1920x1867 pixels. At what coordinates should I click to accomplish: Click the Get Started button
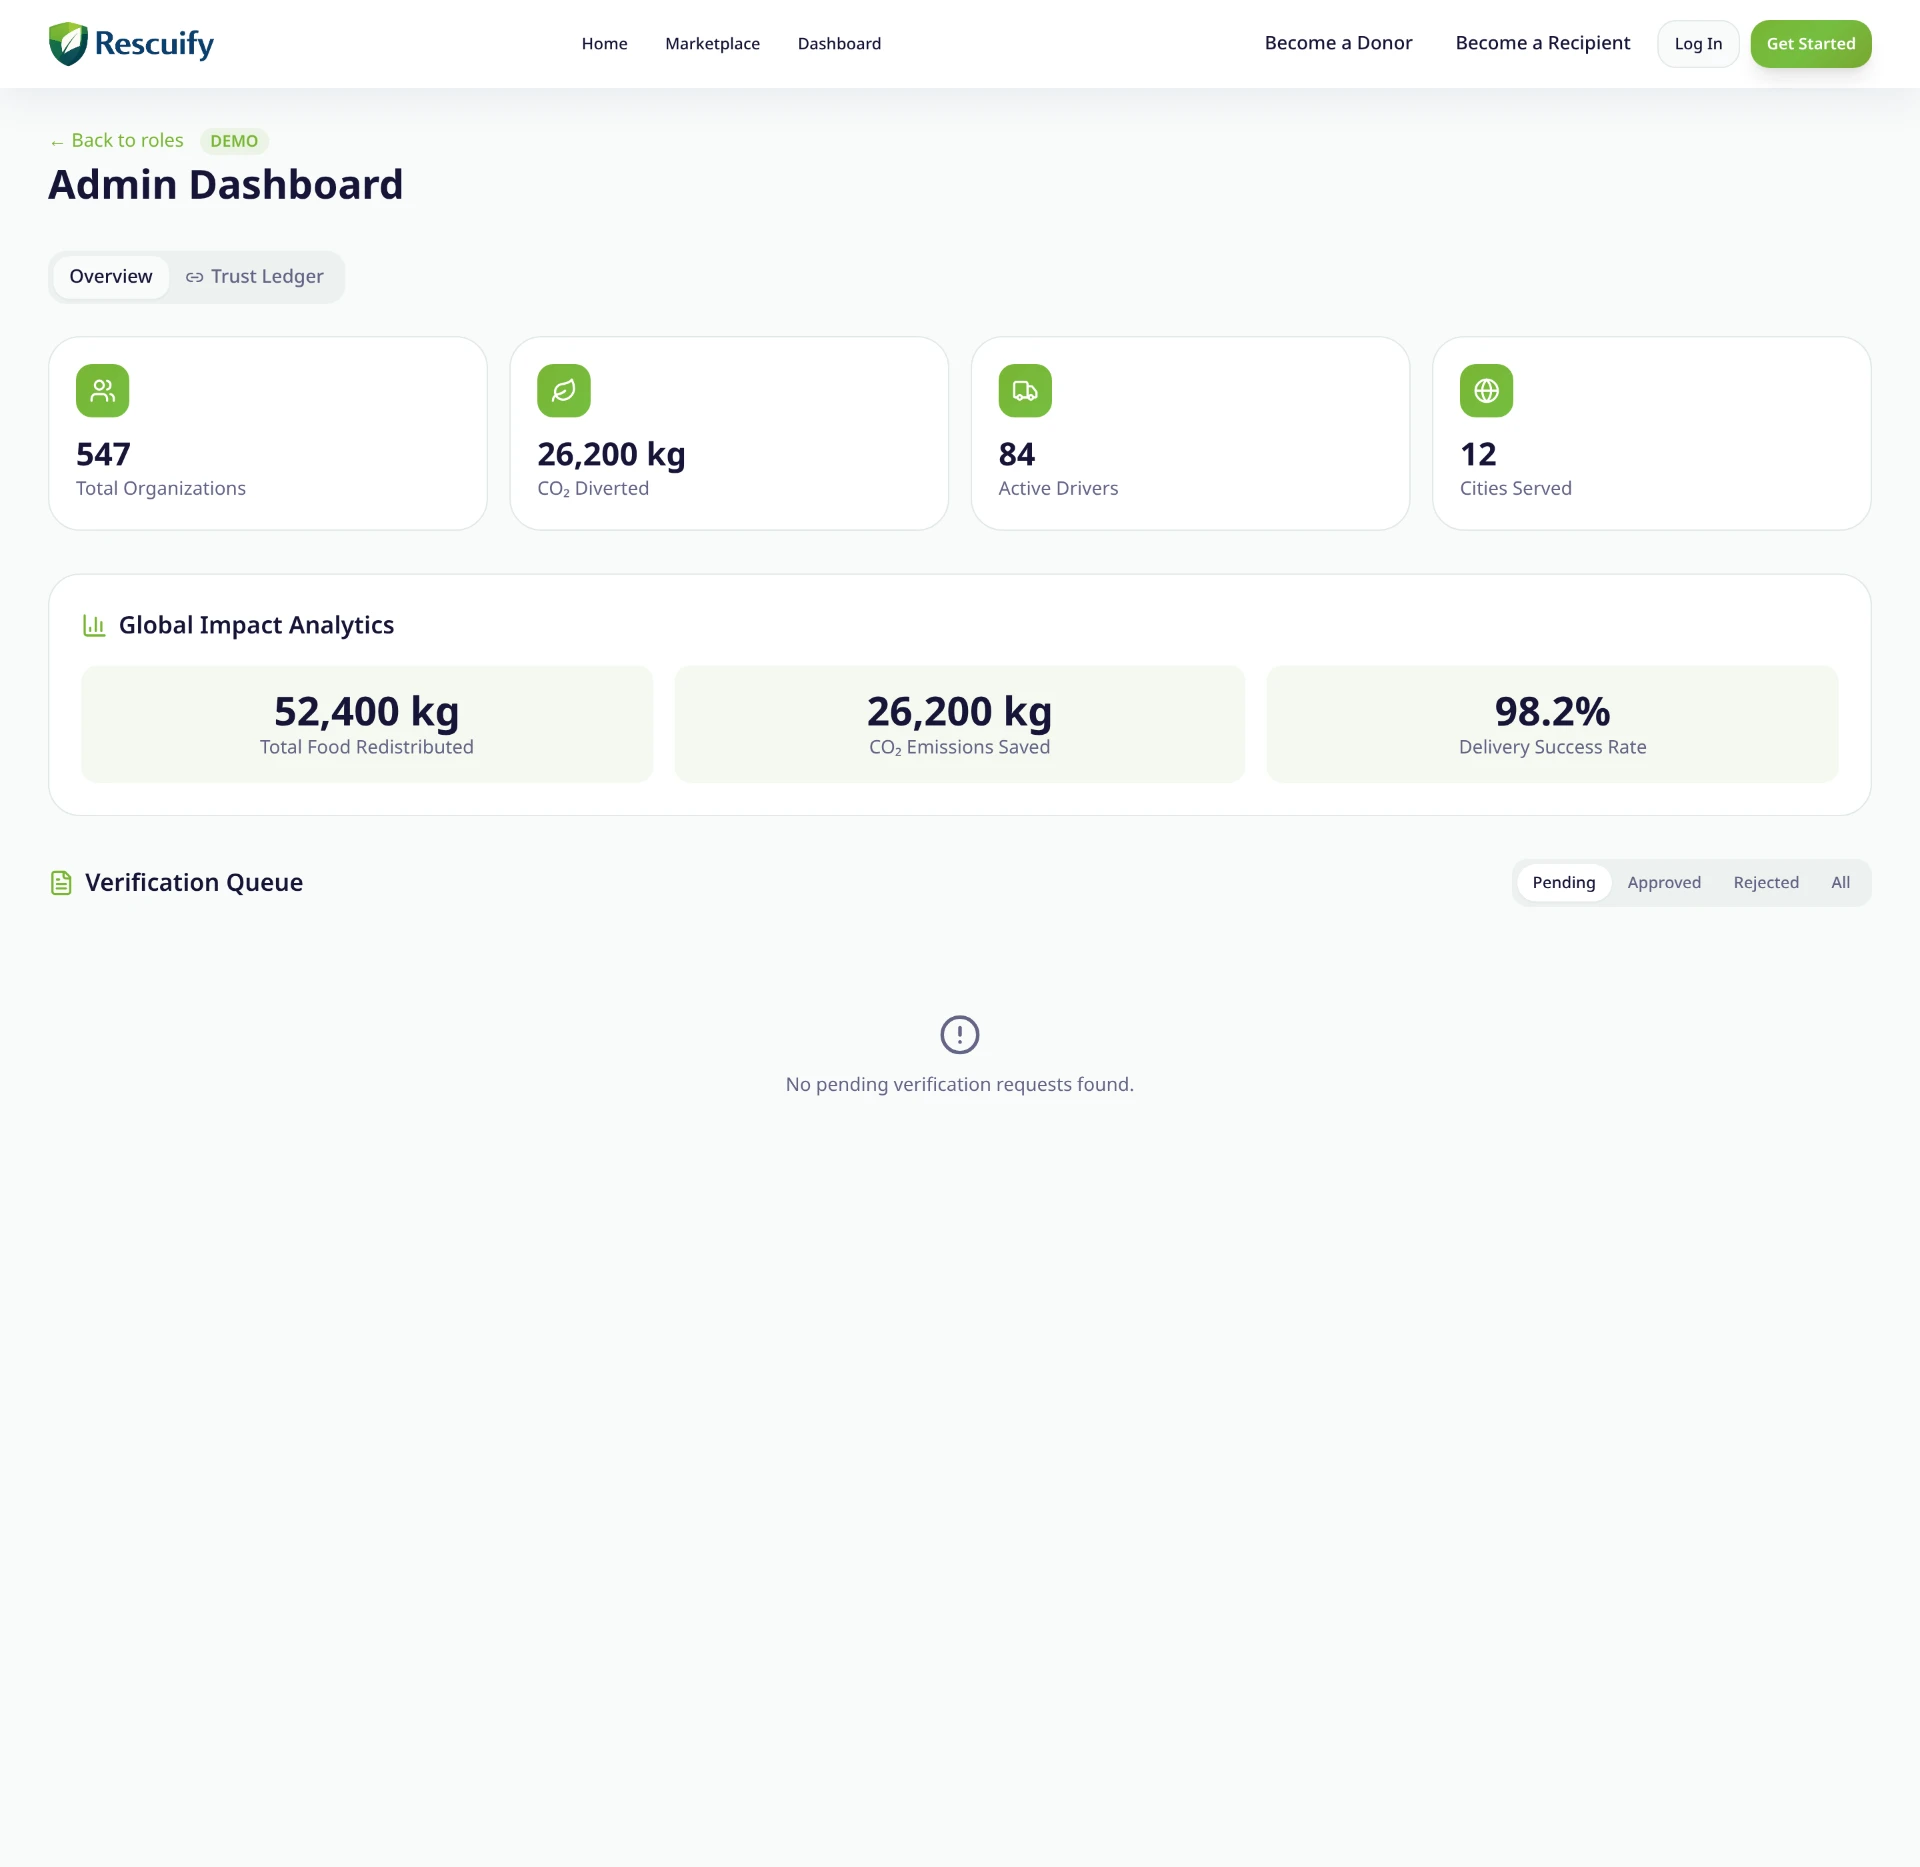coord(1810,44)
